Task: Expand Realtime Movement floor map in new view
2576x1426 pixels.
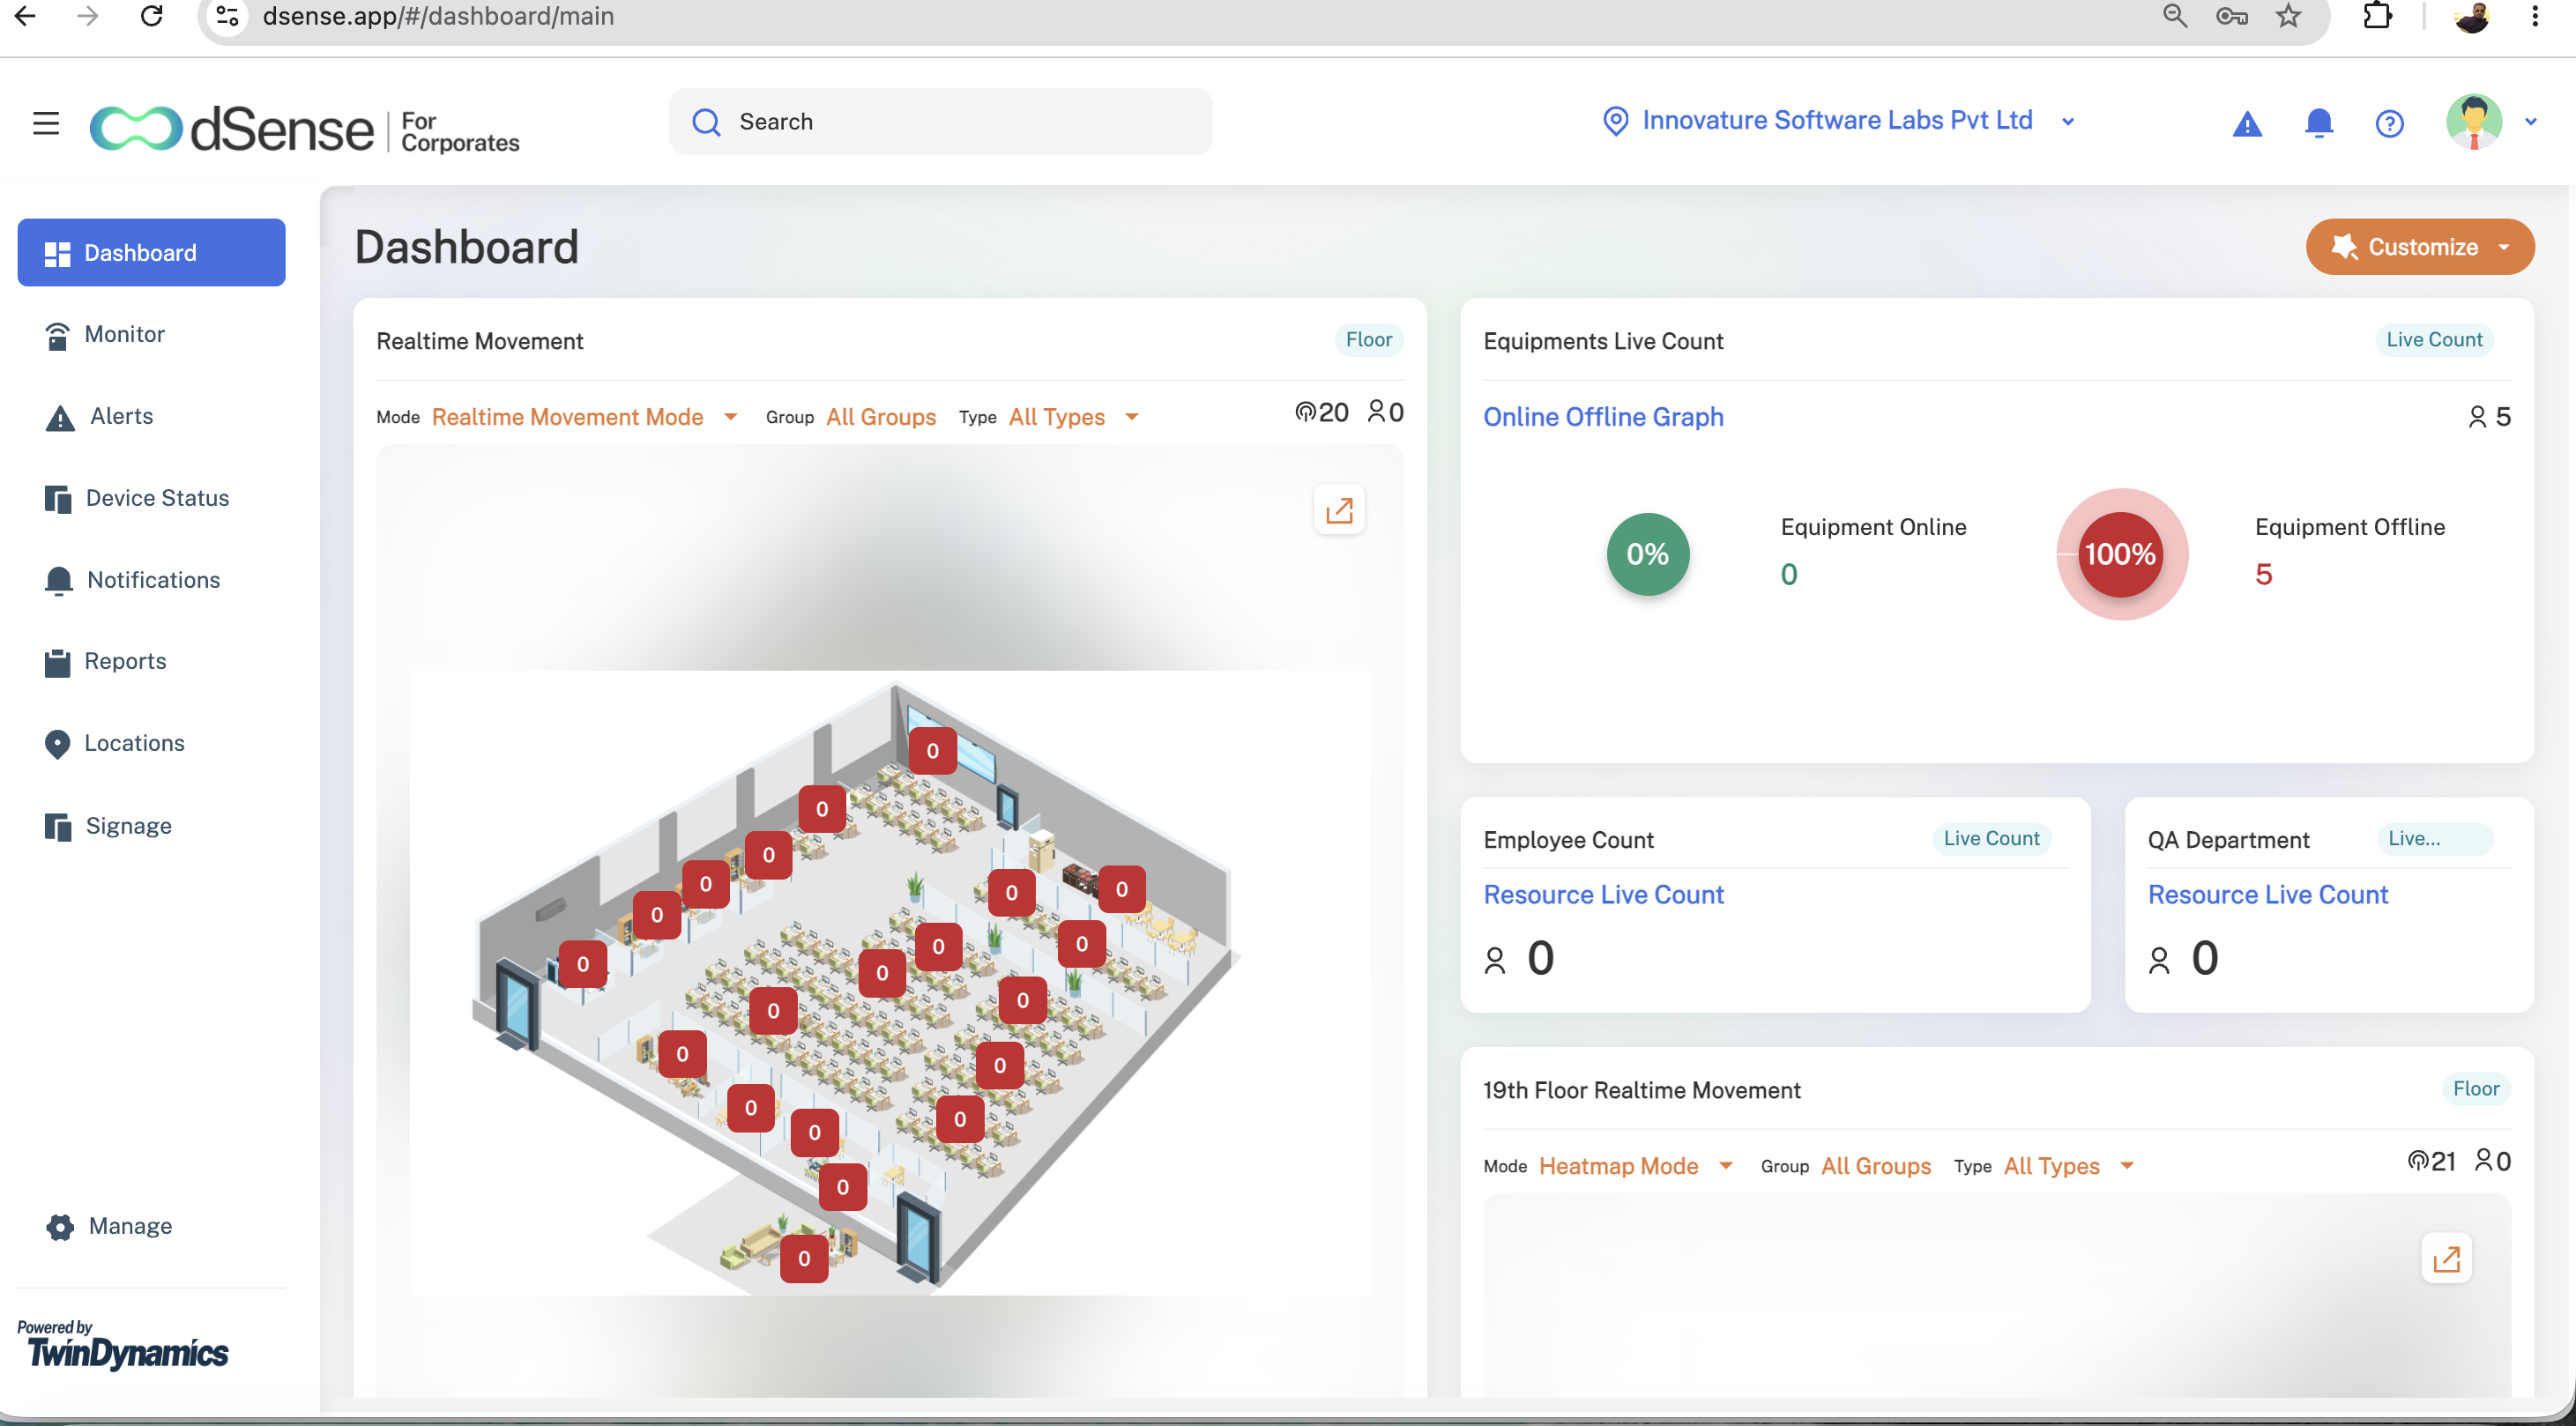Action: click(x=1338, y=511)
